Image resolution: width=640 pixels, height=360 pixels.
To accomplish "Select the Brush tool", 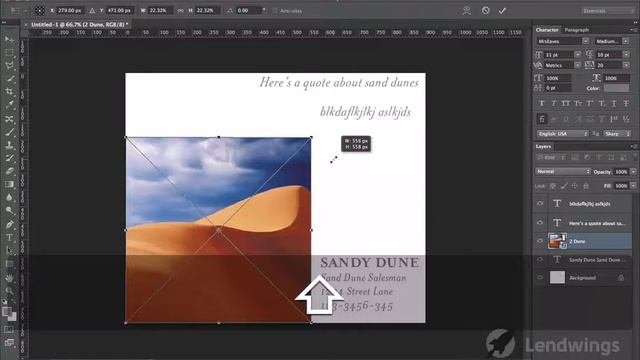I will click(x=9, y=132).
